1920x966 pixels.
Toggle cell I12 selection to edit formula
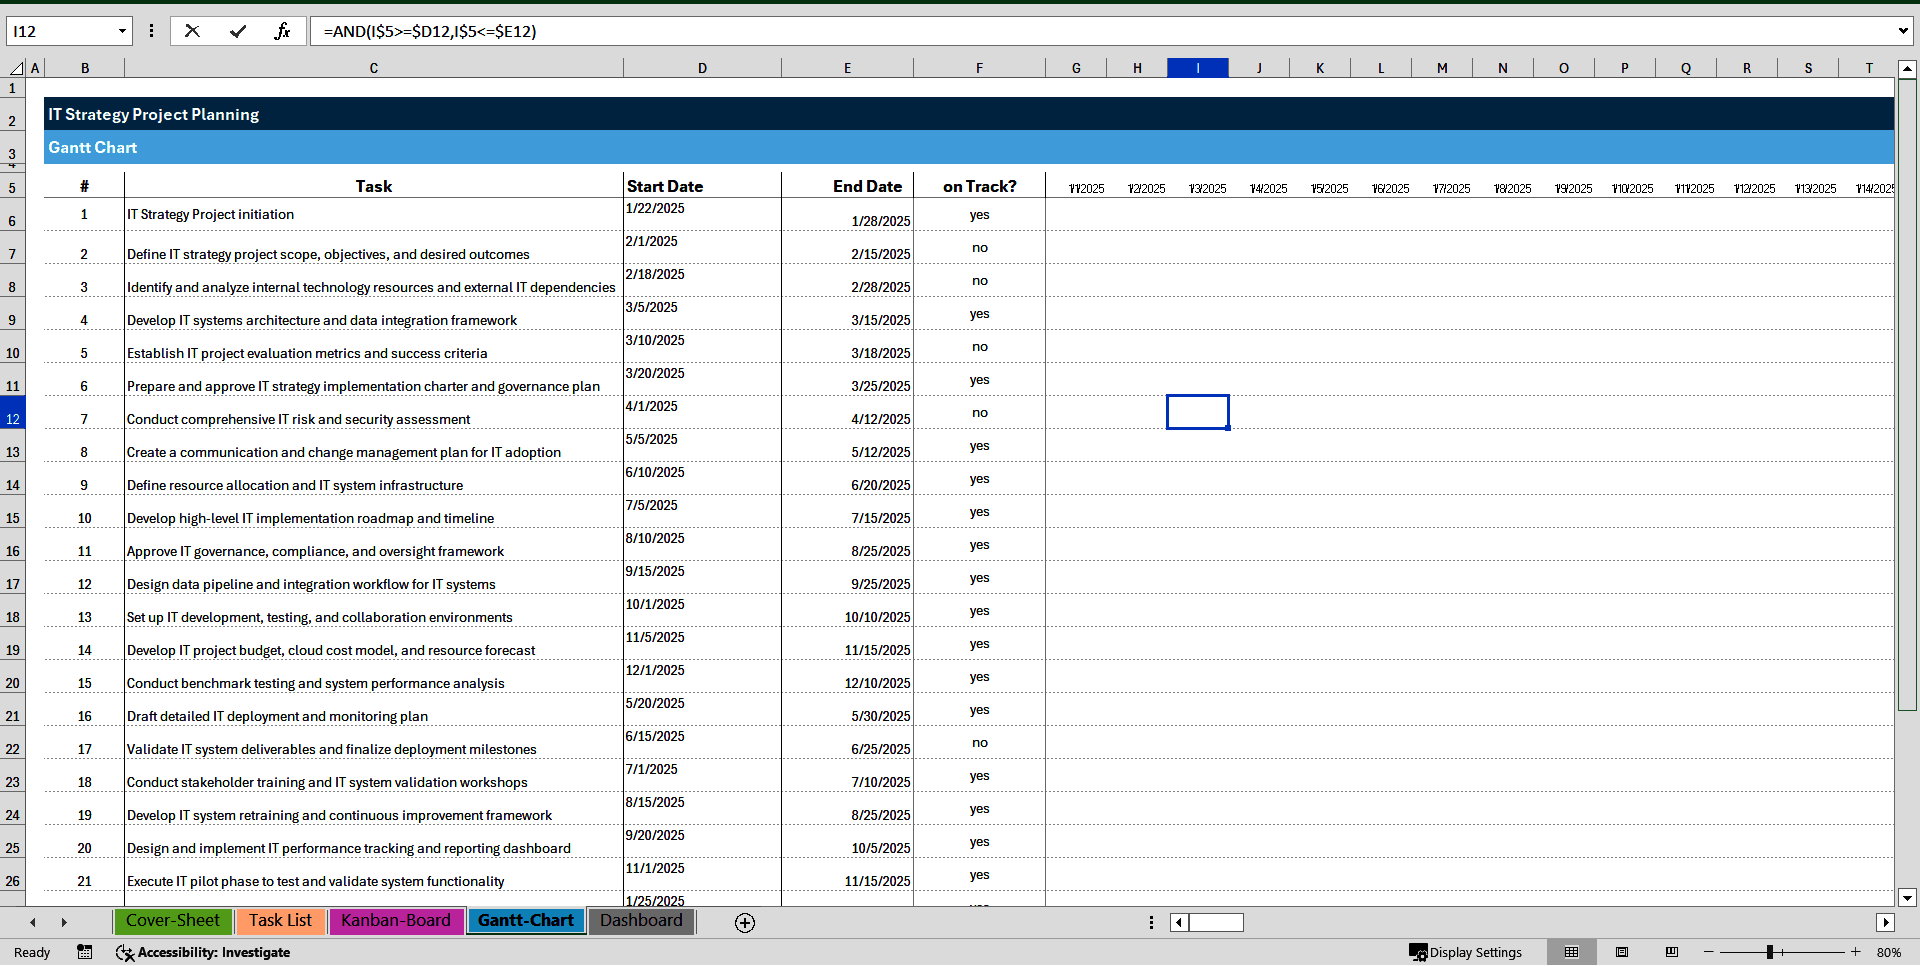(1197, 412)
